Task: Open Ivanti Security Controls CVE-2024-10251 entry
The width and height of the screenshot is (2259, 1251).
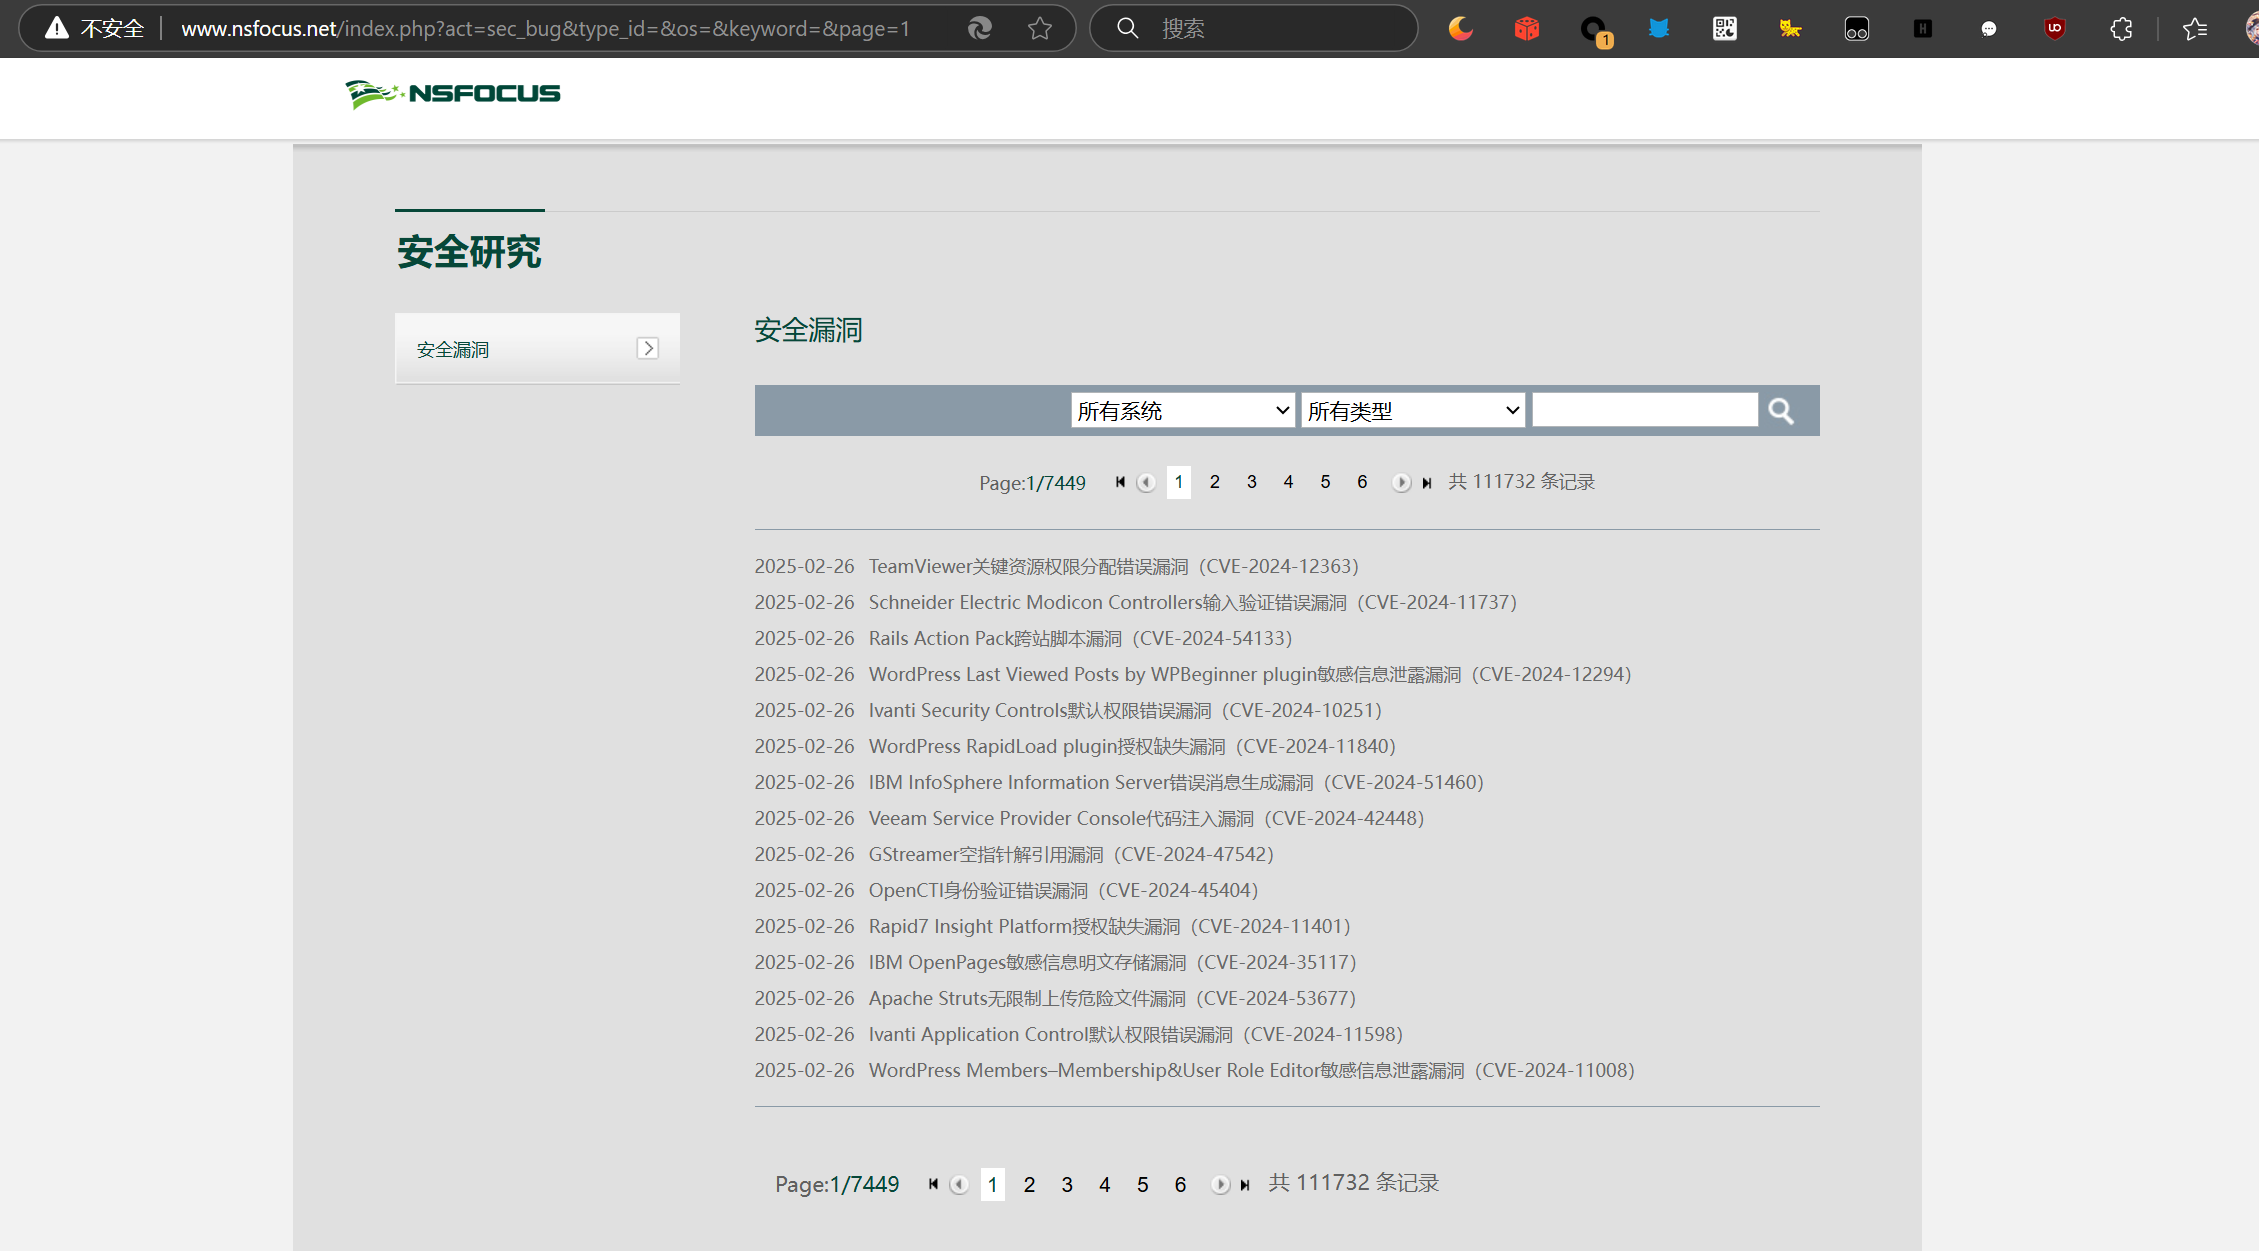Action: 1125,710
